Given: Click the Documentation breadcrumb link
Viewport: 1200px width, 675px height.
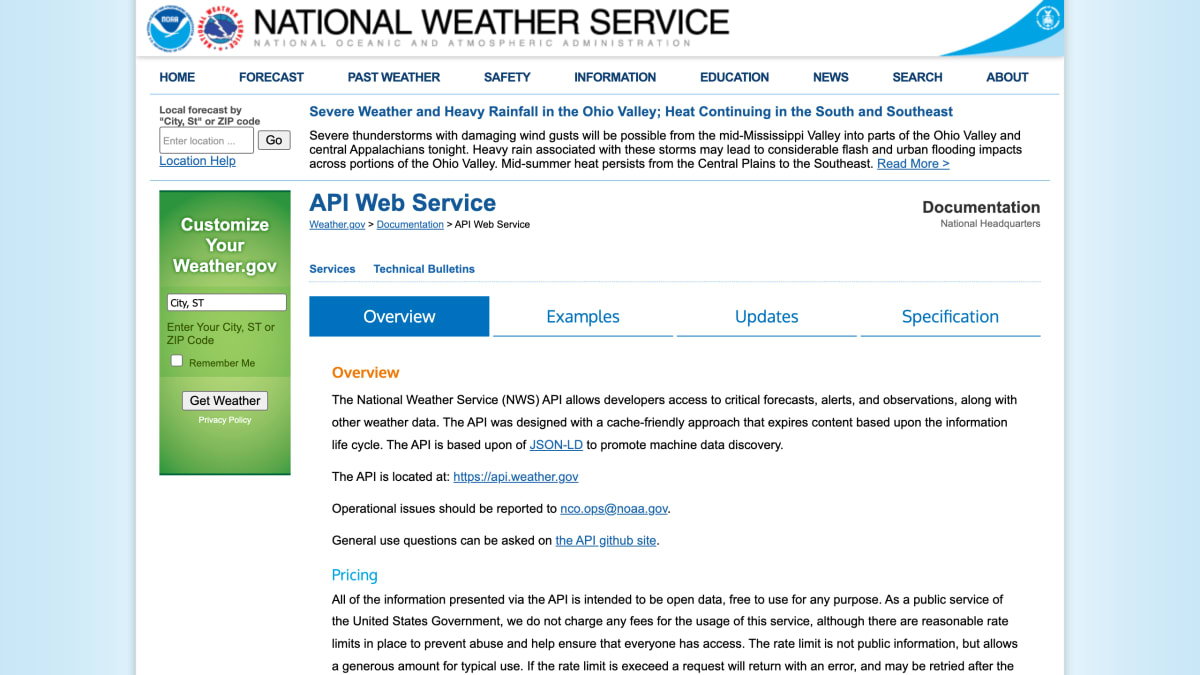Looking at the screenshot, I should pyautogui.click(x=410, y=225).
